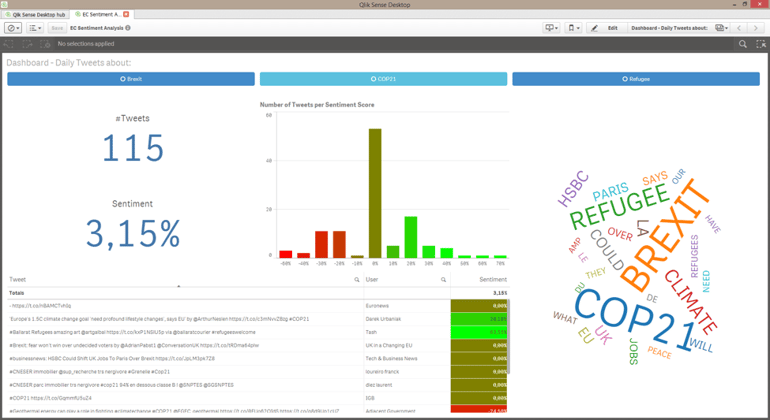Screen dimensions: 770x420
Task: Step forward in selections
Action: point(27,44)
